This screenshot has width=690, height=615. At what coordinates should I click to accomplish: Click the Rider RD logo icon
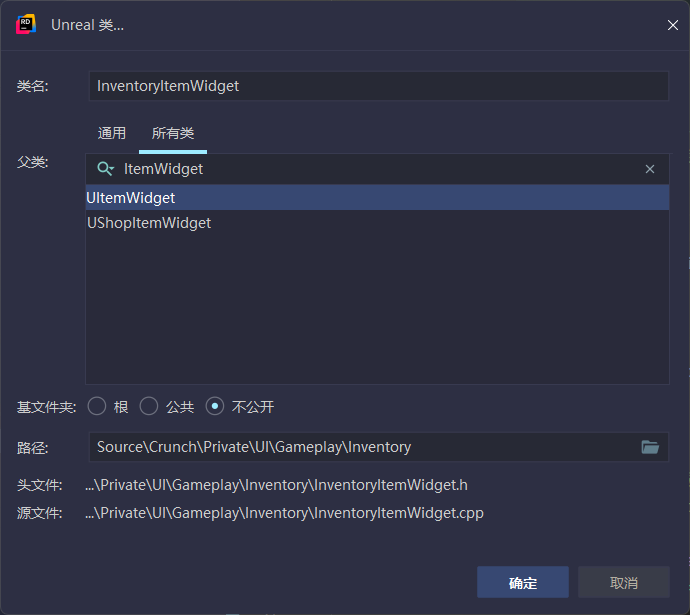coord(26,25)
